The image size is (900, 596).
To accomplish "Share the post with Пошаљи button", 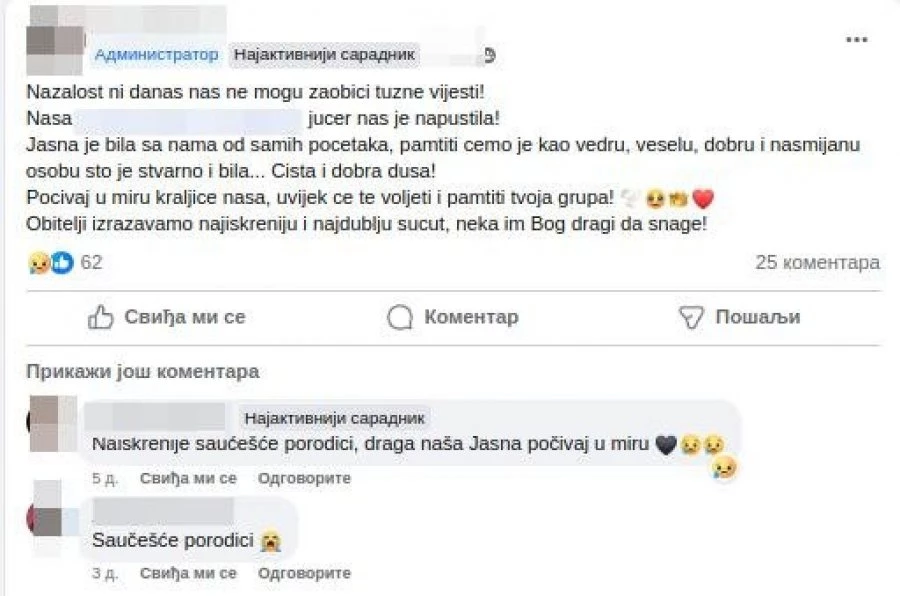I will coord(740,318).
